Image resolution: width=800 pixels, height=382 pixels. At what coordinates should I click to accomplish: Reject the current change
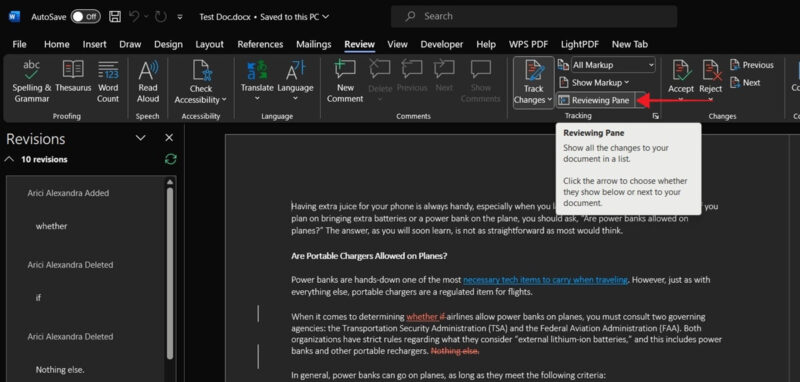(x=711, y=76)
